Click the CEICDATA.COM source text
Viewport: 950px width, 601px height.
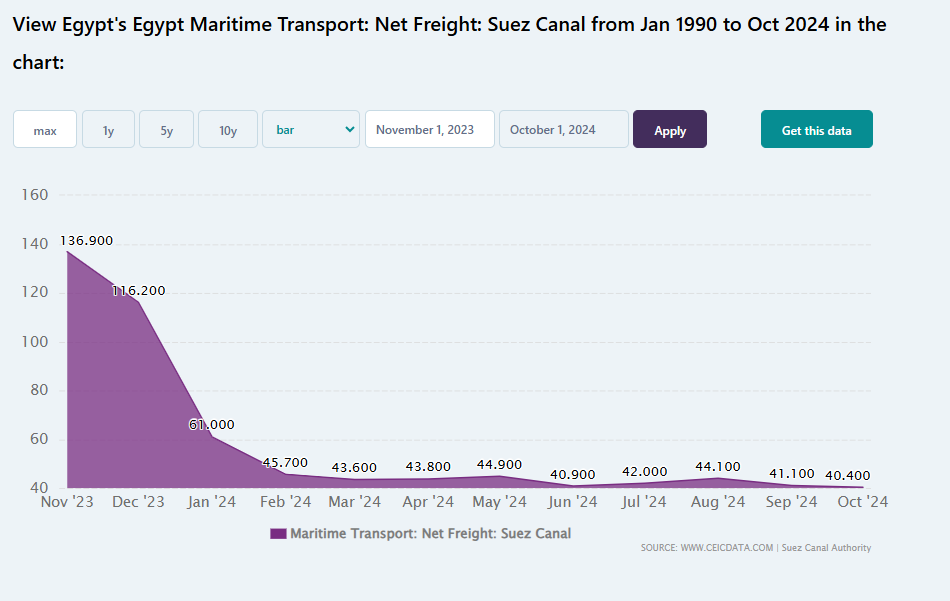[726, 548]
